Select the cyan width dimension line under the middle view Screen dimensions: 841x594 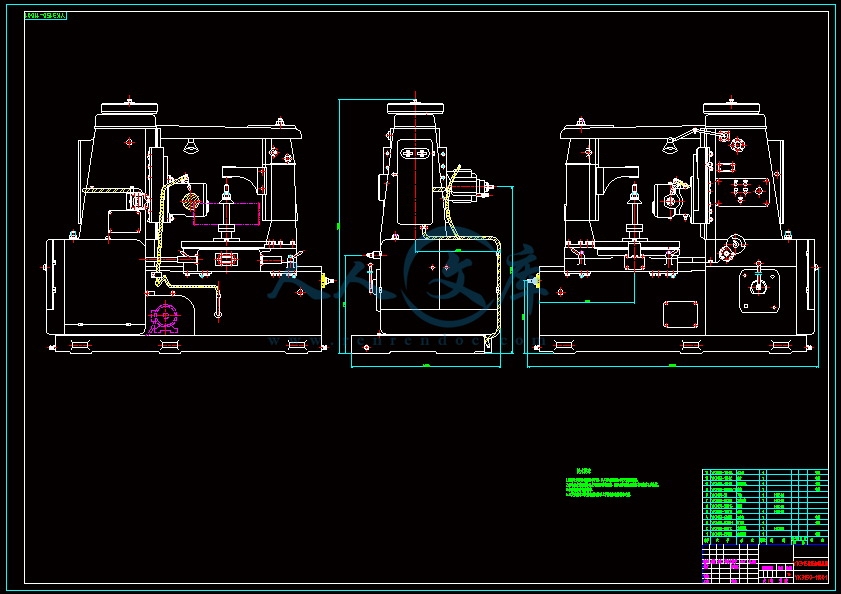click(x=426, y=366)
